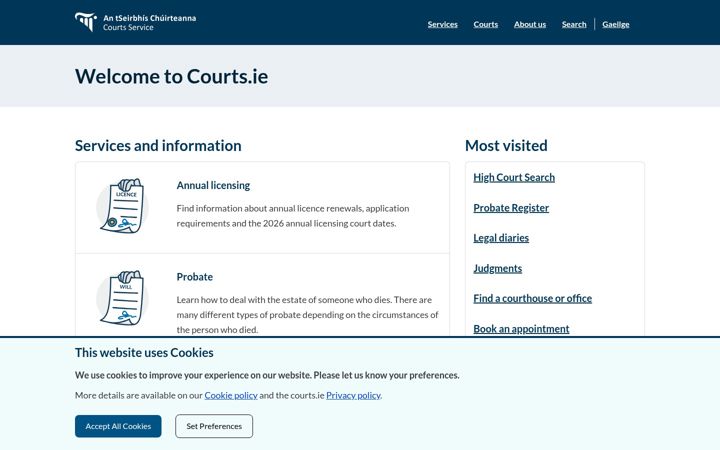This screenshot has height=450, width=720.
Task: Click the Set Preferences button
Action: (214, 426)
